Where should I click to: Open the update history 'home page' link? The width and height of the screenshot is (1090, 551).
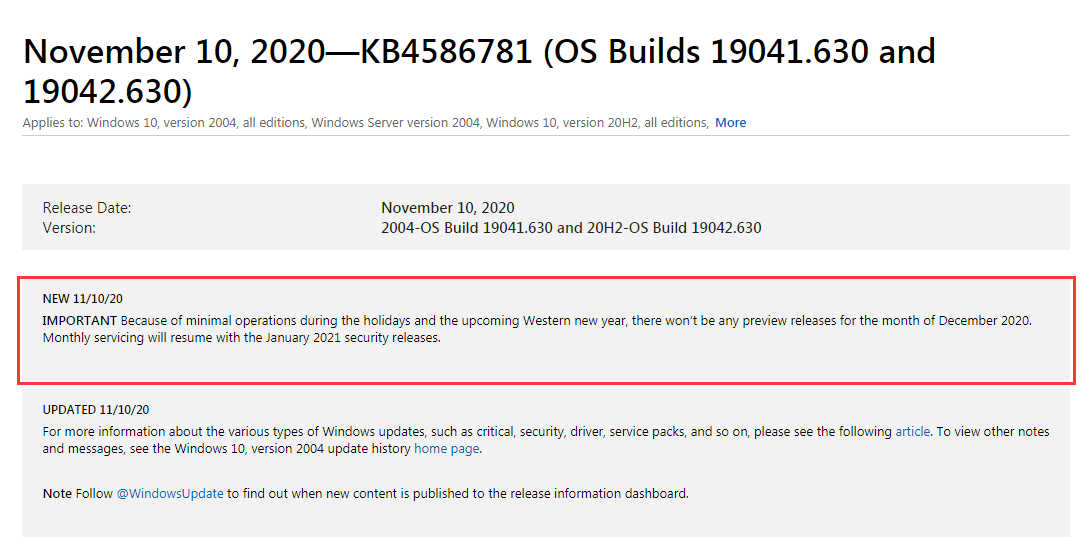pos(446,448)
